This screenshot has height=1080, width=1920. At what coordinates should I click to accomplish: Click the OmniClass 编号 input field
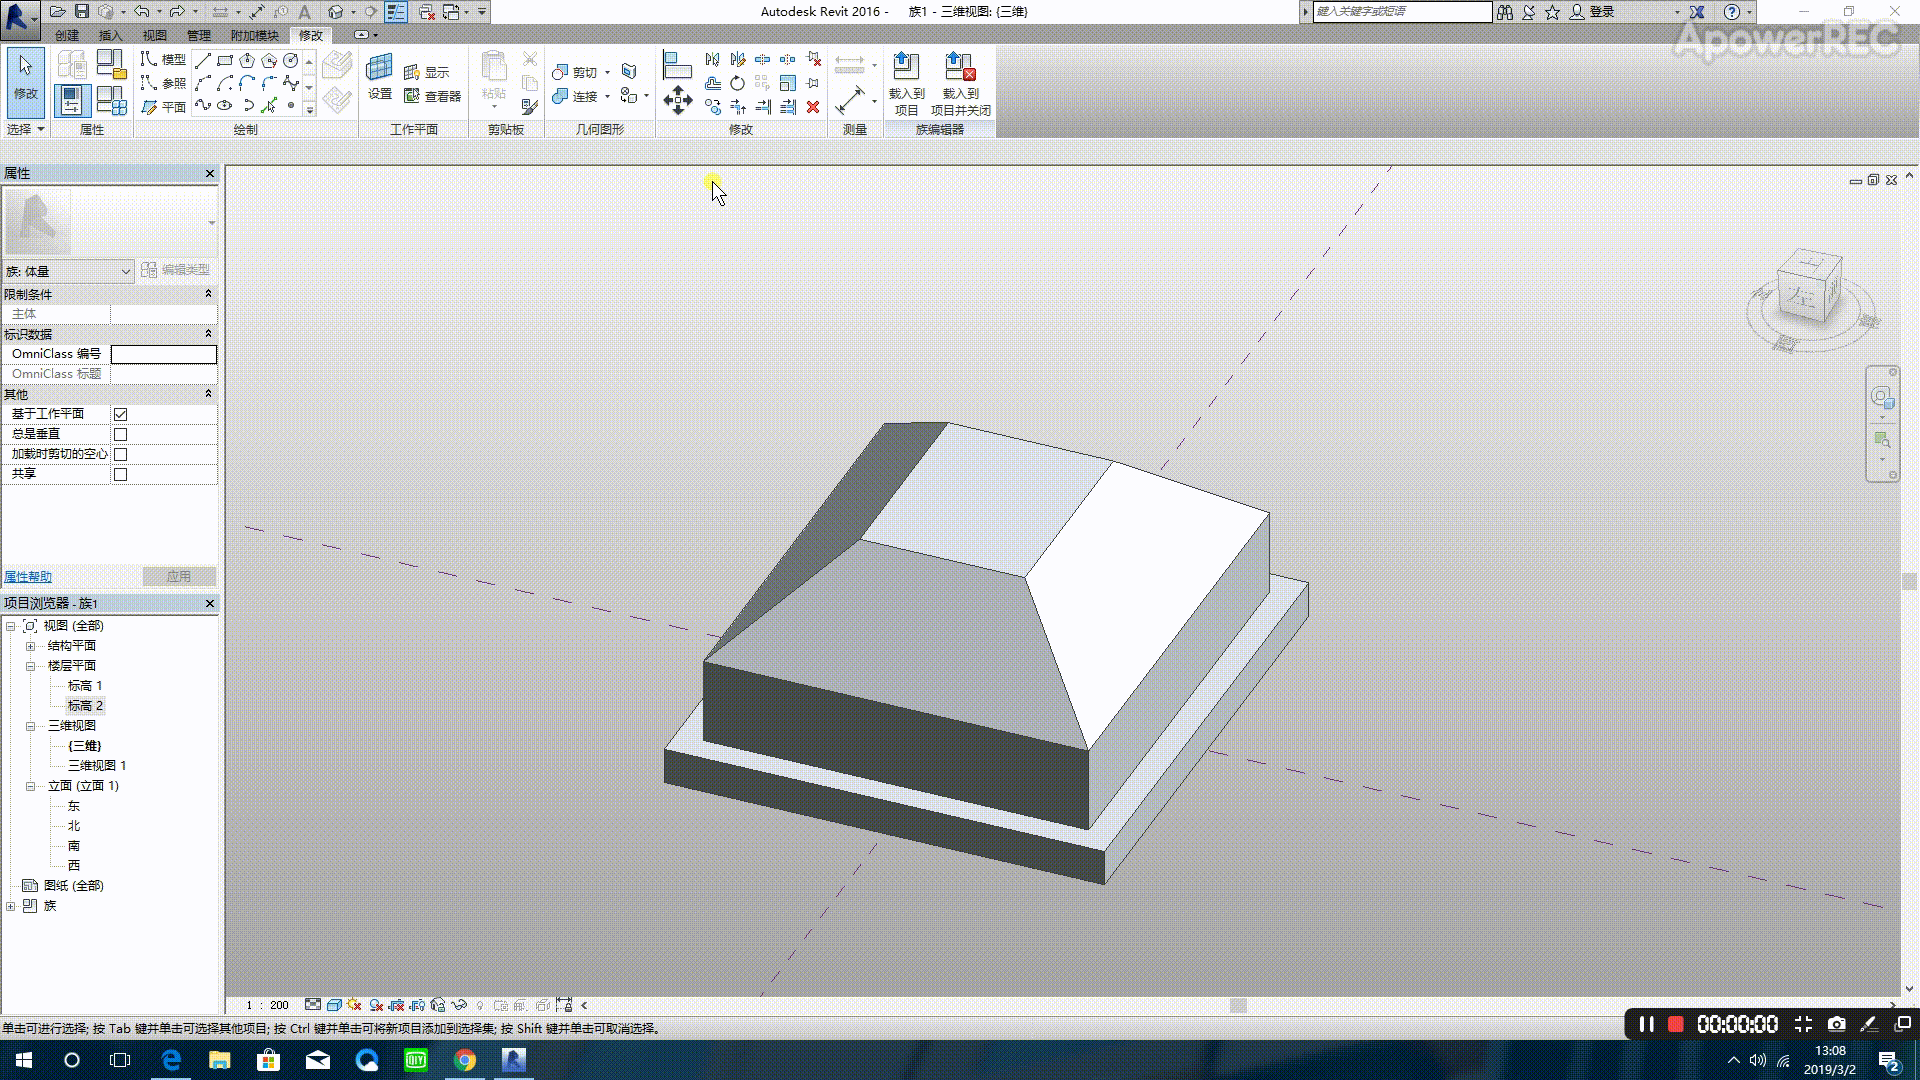click(163, 354)
